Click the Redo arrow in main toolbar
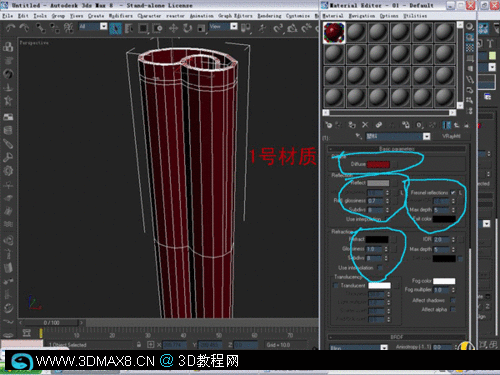This screenshot has height=375, width=500. point(24,28)
